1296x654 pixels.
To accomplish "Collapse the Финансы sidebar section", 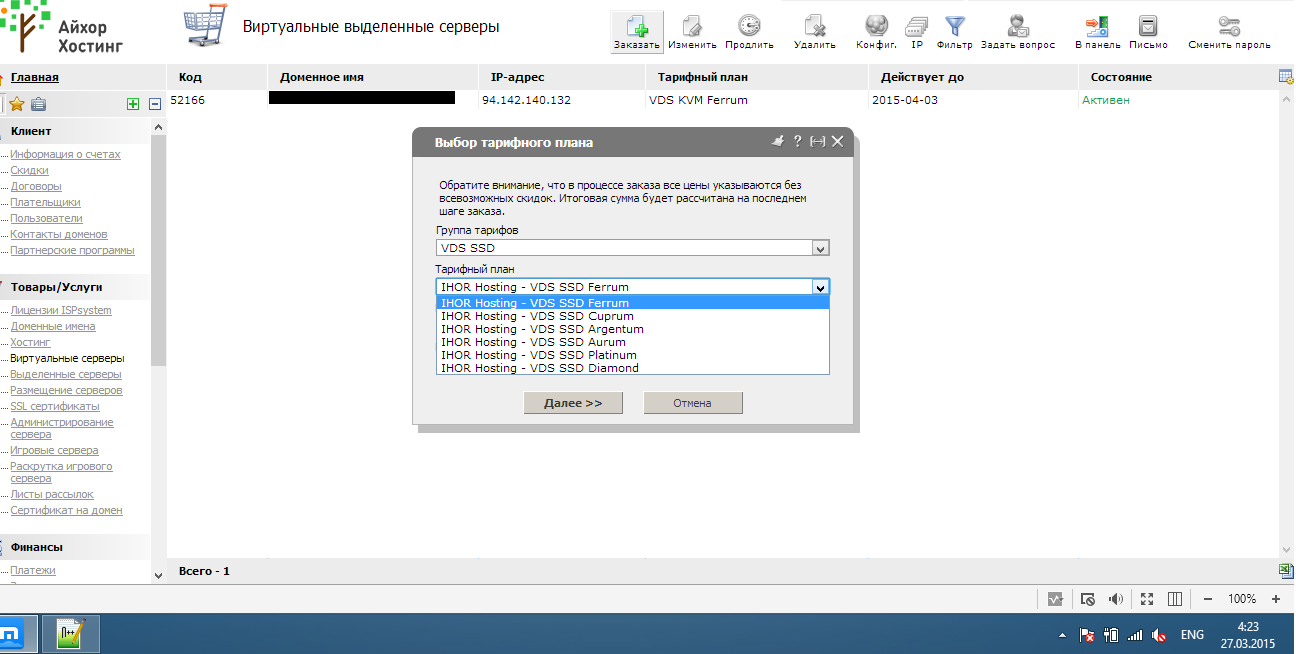I will pyautogui.click(x=37, y=547).
